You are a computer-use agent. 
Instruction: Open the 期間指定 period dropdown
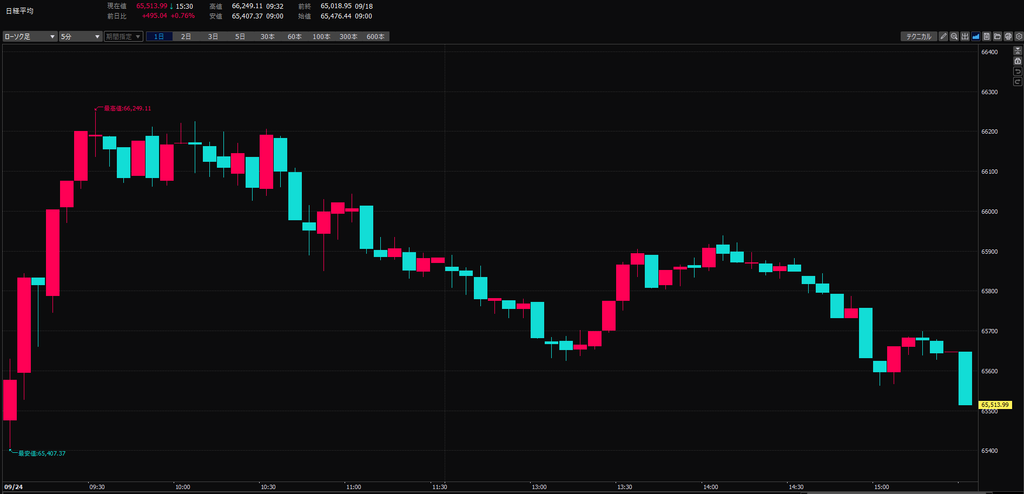pyautogui.click(x=123, y=37)
